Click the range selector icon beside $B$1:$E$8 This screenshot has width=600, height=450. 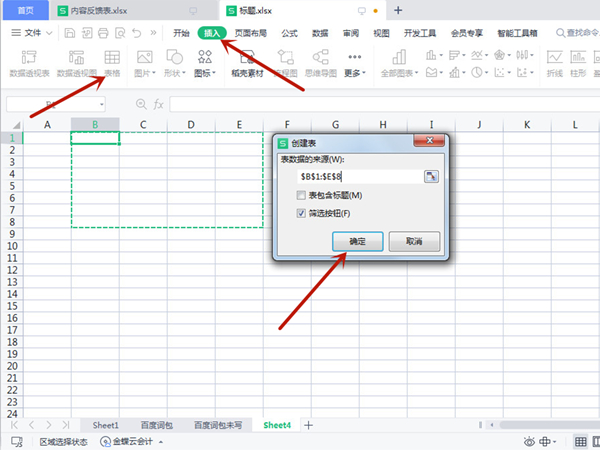click(431, 175)
